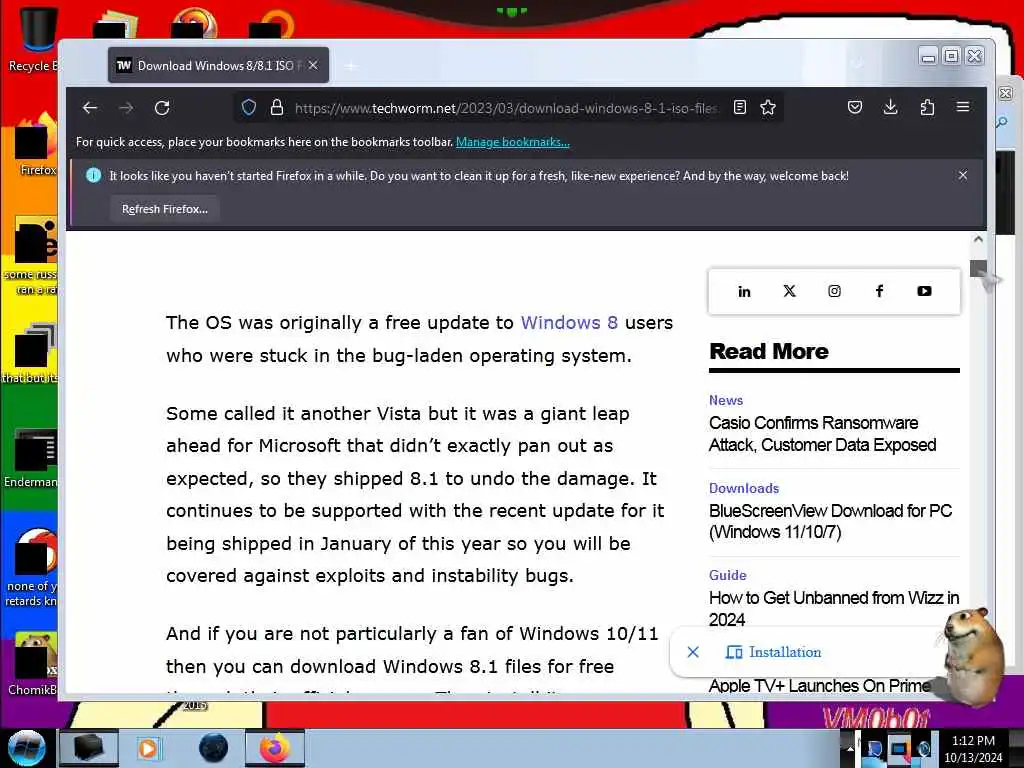Close the Download Windows 8/8.1 ISO tab
The image size is (1024, 768).
pyautogui.click(x=313, y=65)
